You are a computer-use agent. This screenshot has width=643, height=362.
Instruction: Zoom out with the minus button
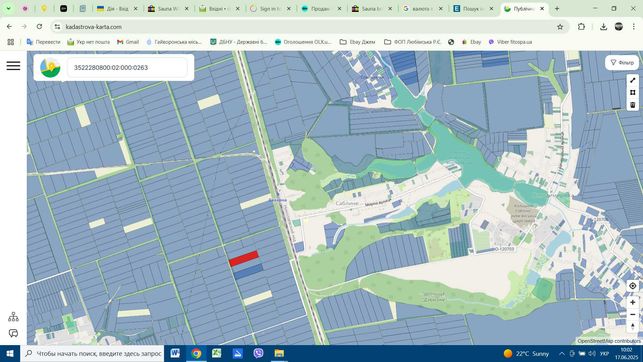pyautogui.click(x=633, y=314)
